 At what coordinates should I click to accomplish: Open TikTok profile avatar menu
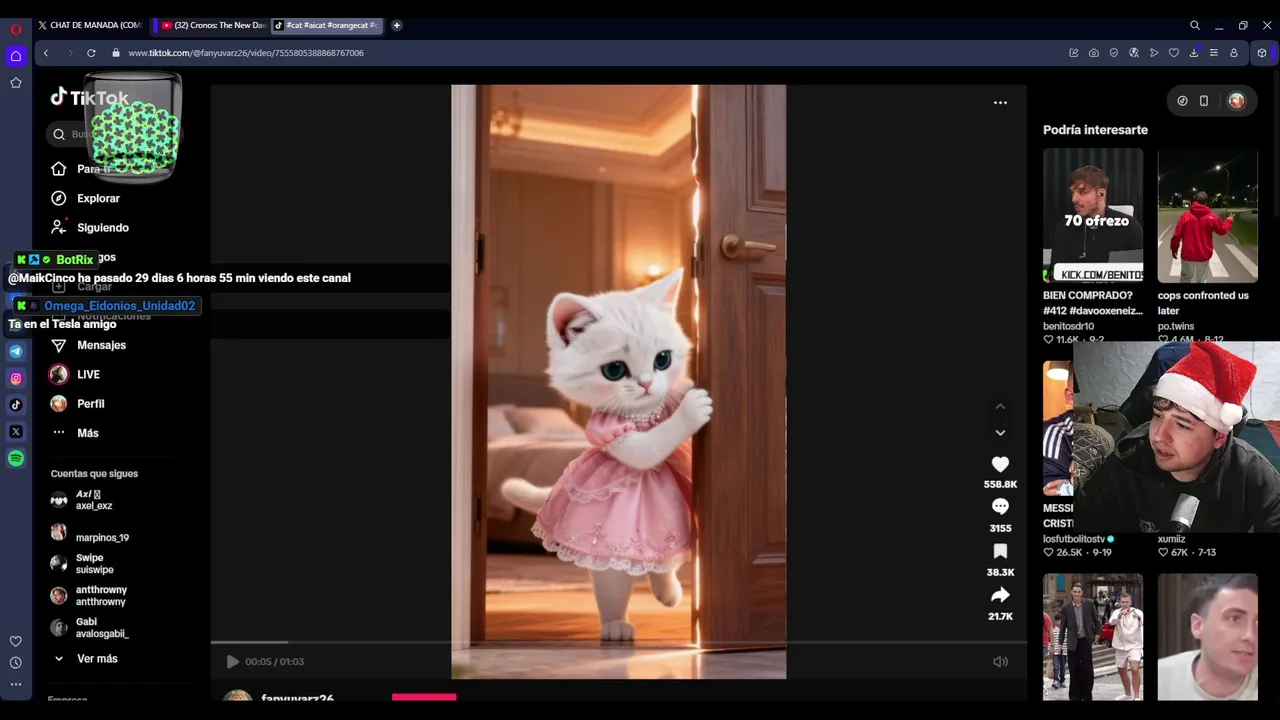(x=1237, y=101)
